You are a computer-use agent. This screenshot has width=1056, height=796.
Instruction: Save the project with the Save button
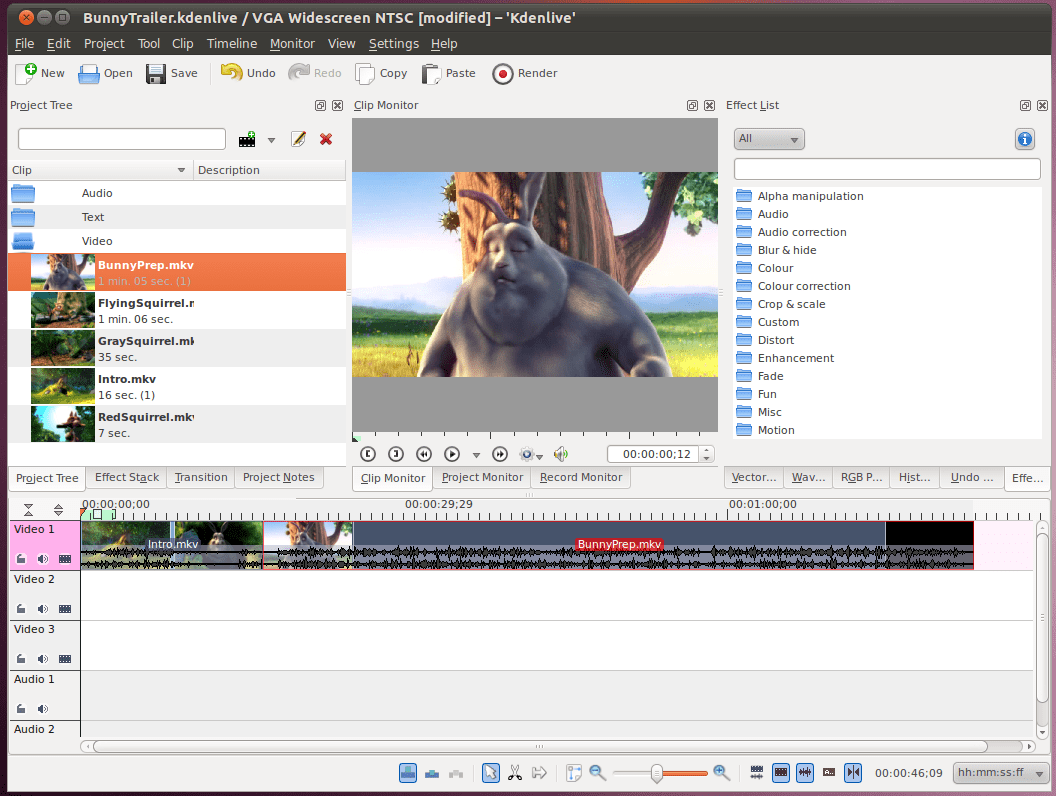click(x=172, y=73)
